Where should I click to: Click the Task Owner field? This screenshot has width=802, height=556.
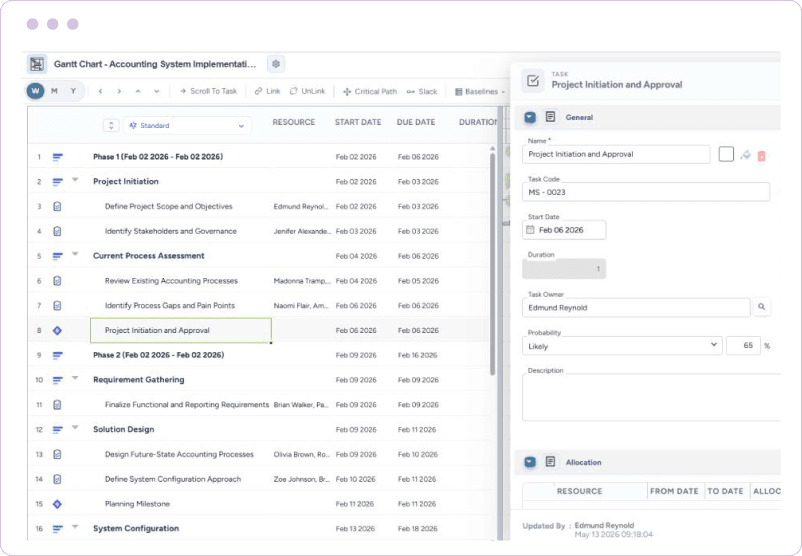click(x=636, y=308)
